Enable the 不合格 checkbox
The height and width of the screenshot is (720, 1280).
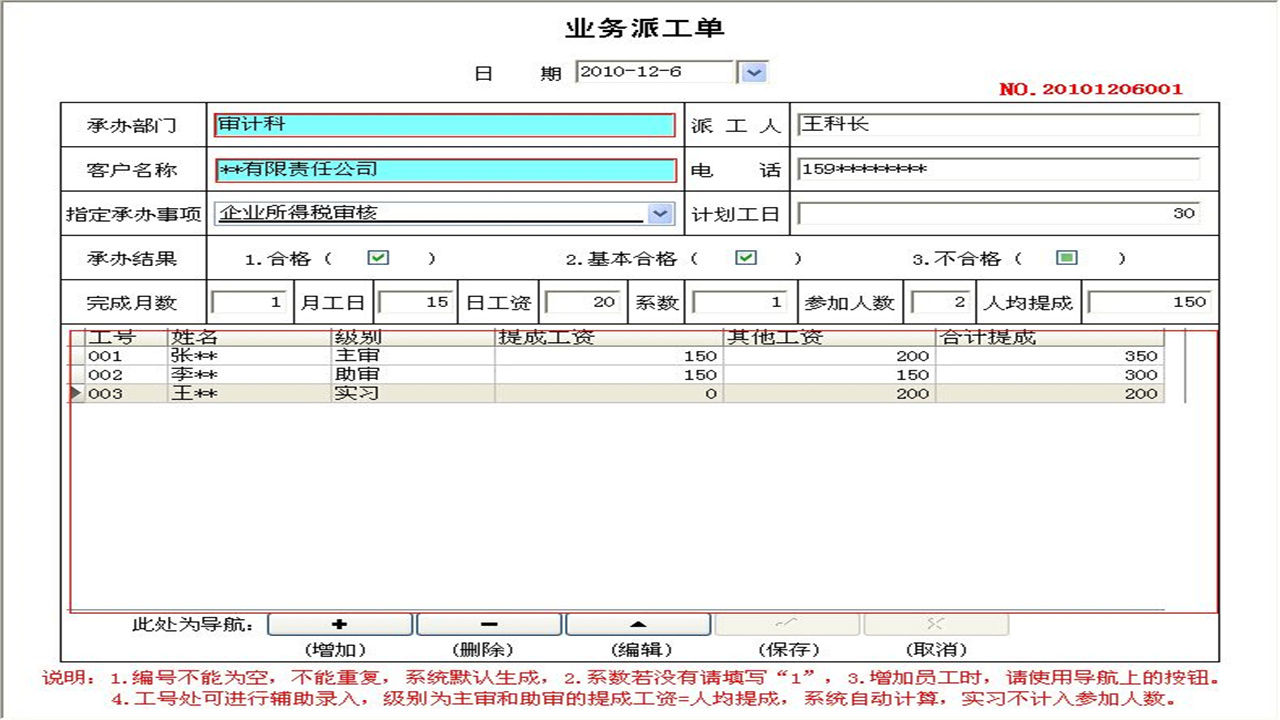[x=1066, y=257]
